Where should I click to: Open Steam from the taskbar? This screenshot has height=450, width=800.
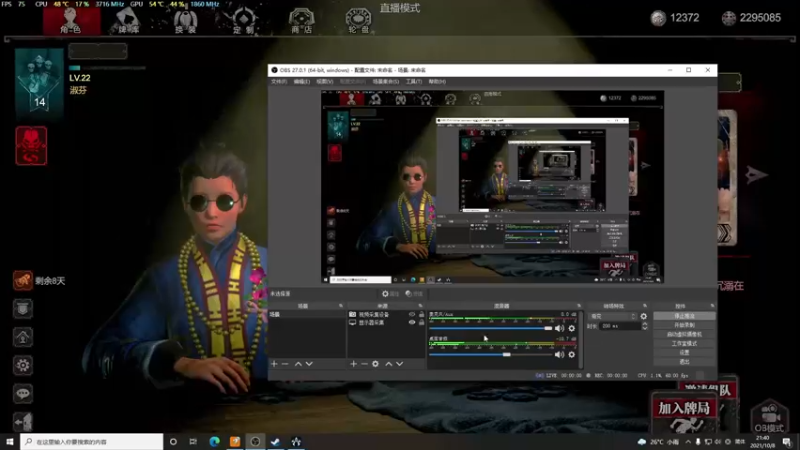(276, 441)
